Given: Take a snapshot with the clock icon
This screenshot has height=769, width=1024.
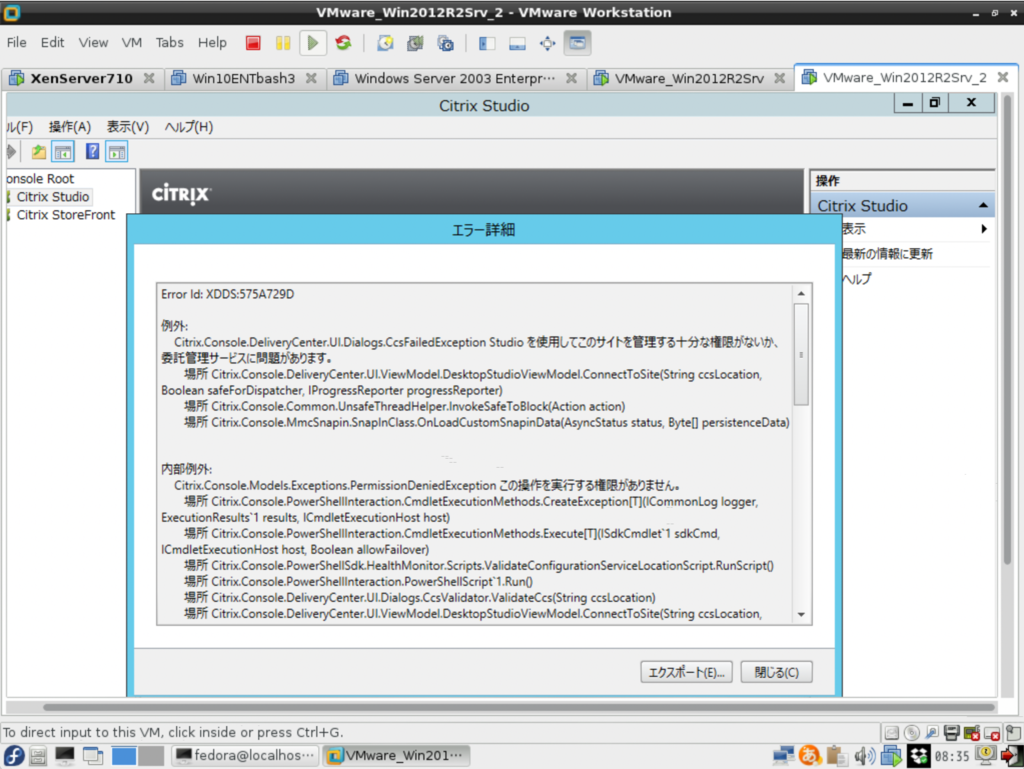Looking at the screenshot, I should point(385,43).
